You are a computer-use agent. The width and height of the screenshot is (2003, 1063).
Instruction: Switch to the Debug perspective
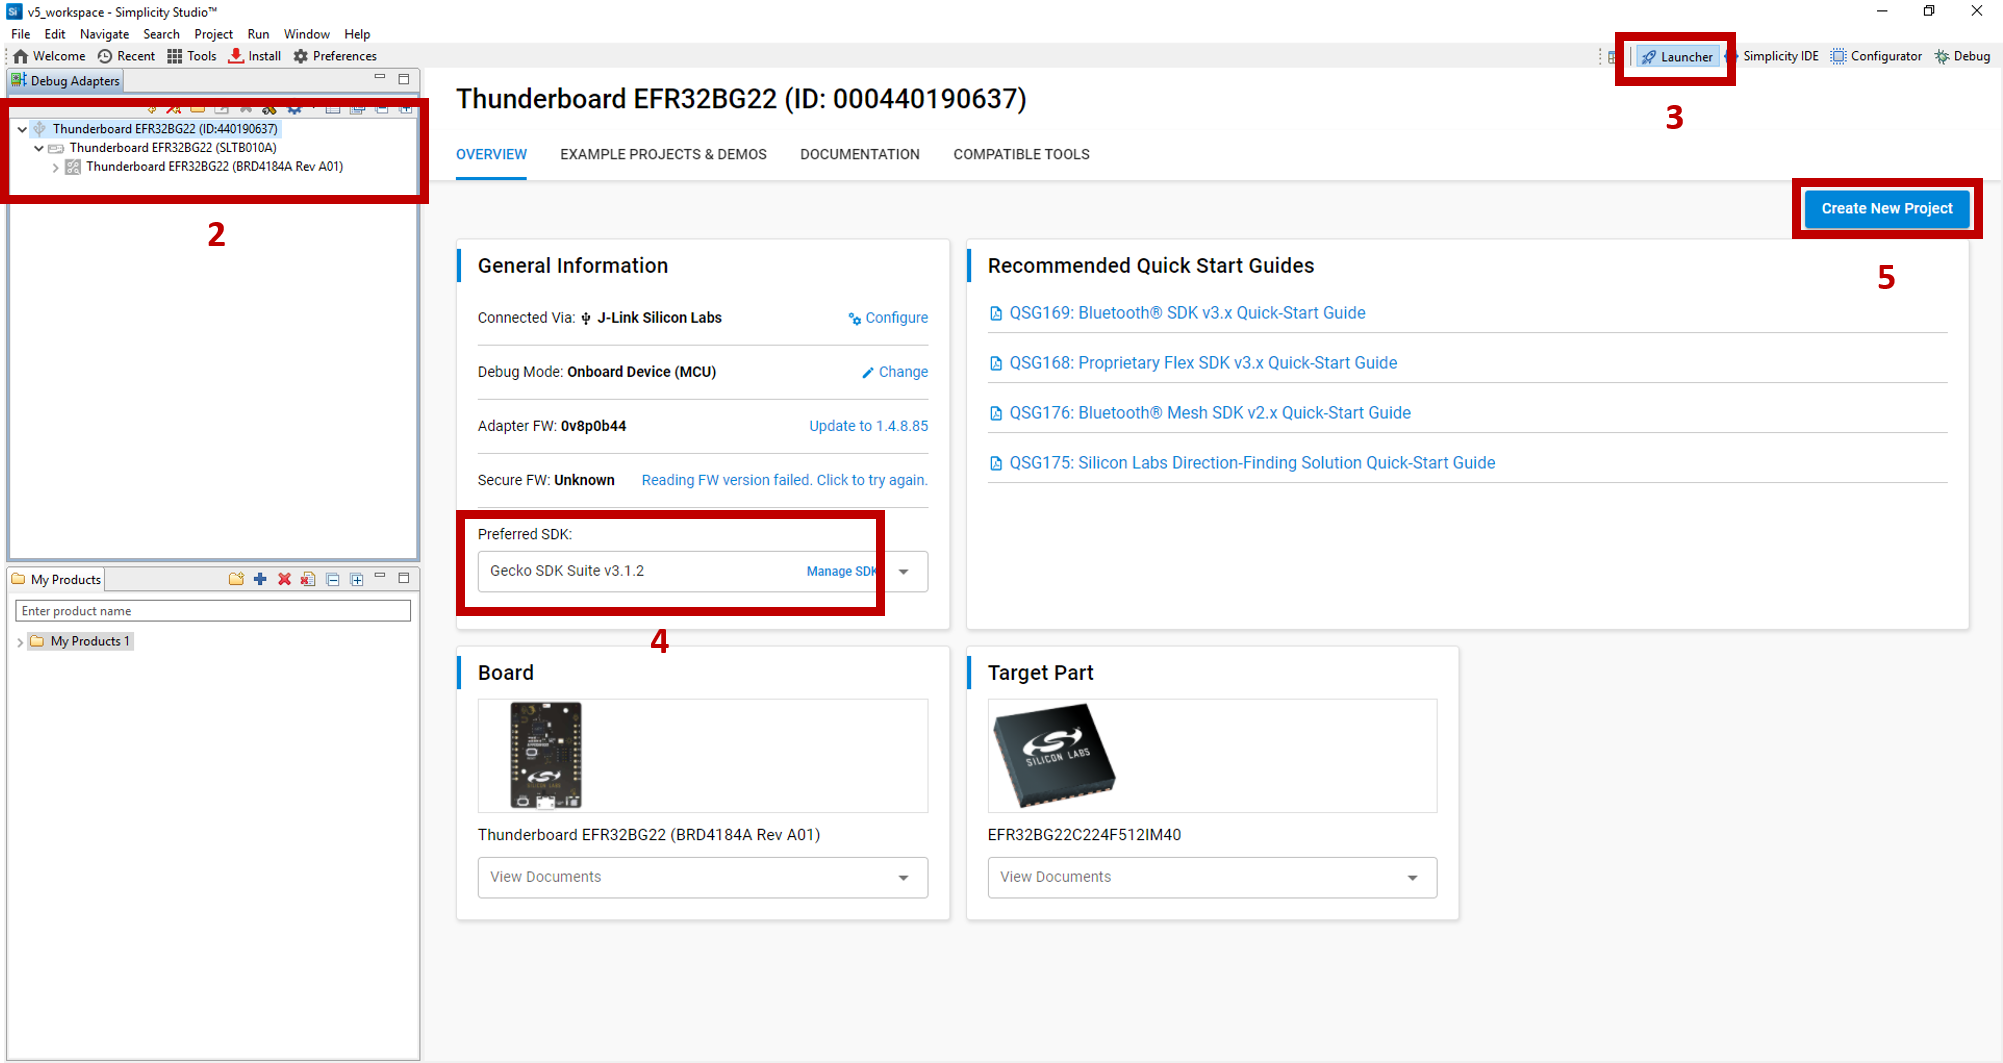pyautogui.click(x=1962, y=56)
